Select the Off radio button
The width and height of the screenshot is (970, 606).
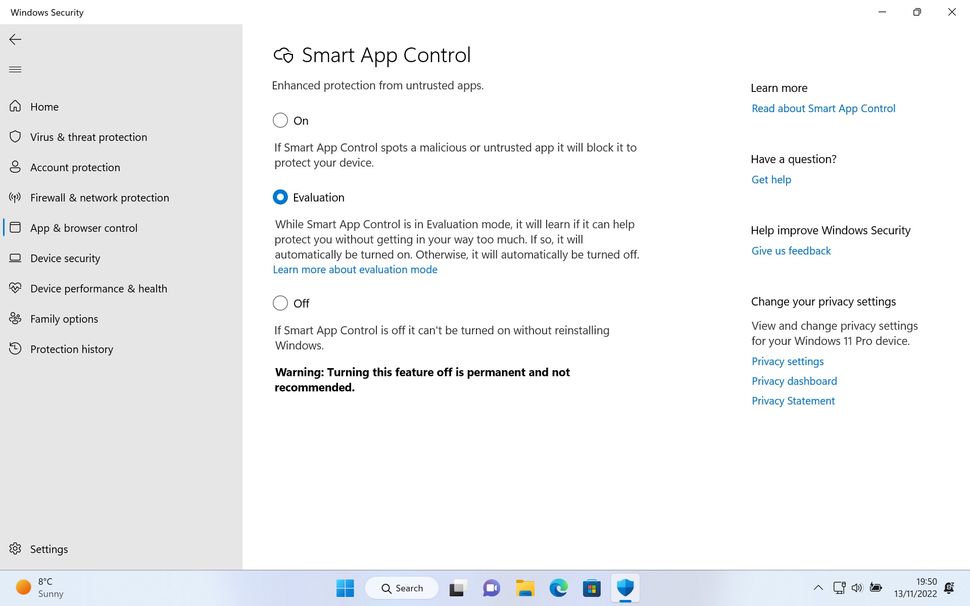281,303
